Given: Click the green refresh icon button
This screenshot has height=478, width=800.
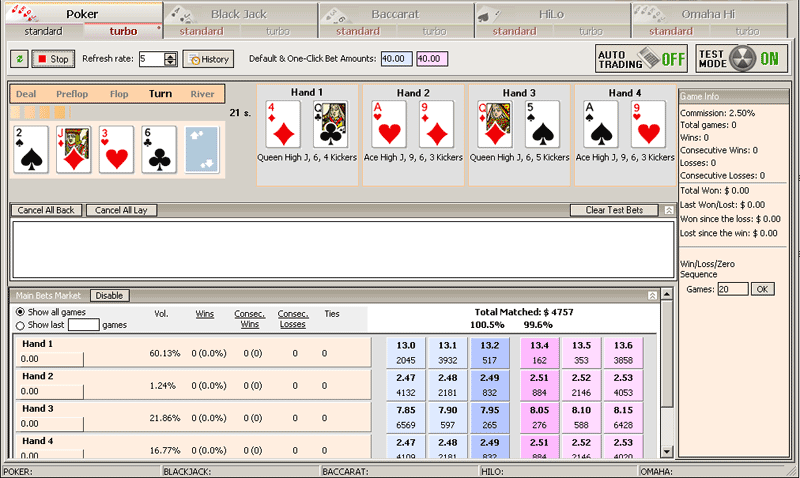Looking at the screenshot, I should (19, 59).
